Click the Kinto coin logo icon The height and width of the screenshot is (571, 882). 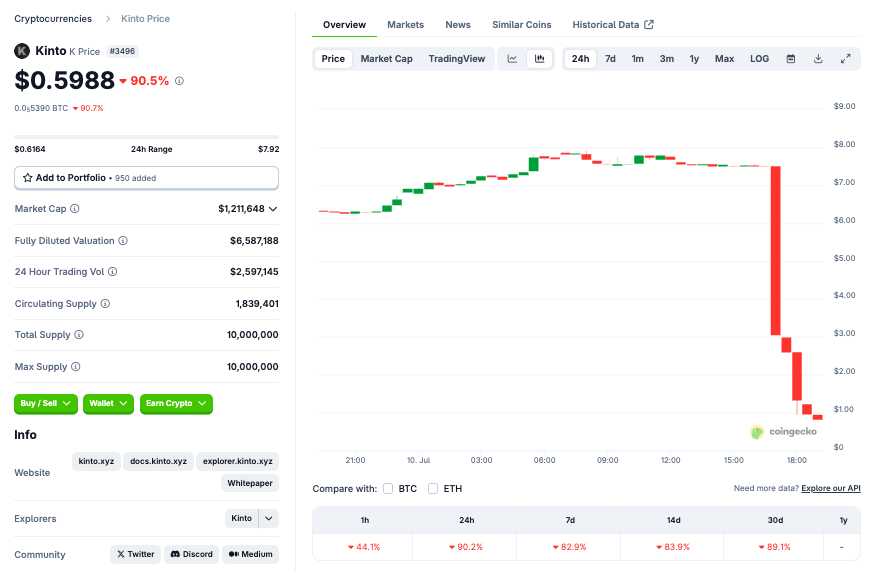(x=22, y=51)
